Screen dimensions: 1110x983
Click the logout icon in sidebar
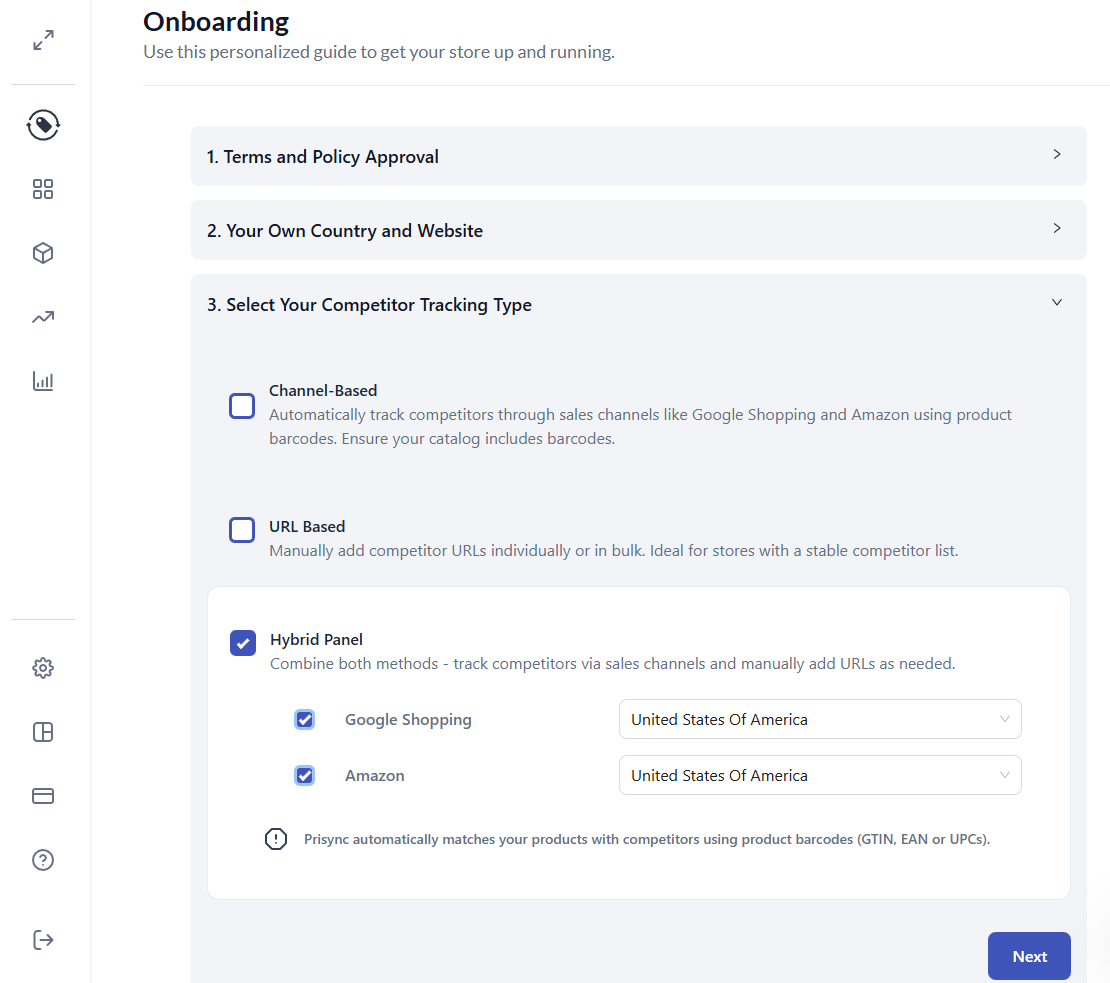coord(43,940)
